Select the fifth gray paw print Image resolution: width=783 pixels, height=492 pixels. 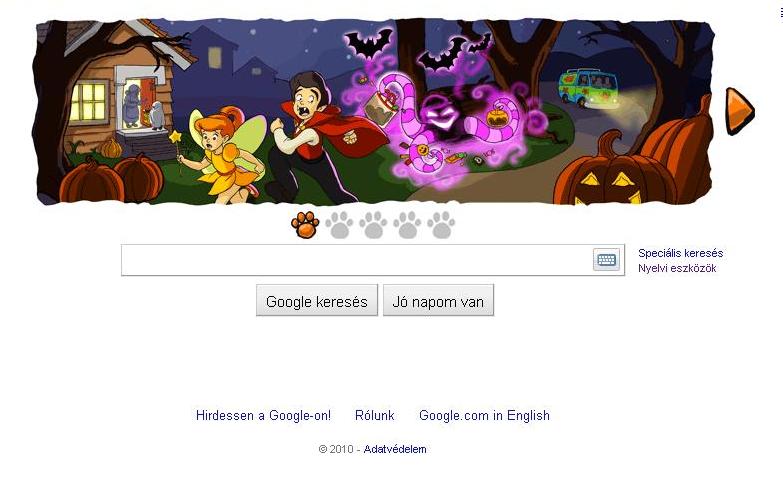pyautogui.click(x=441, y=225)
